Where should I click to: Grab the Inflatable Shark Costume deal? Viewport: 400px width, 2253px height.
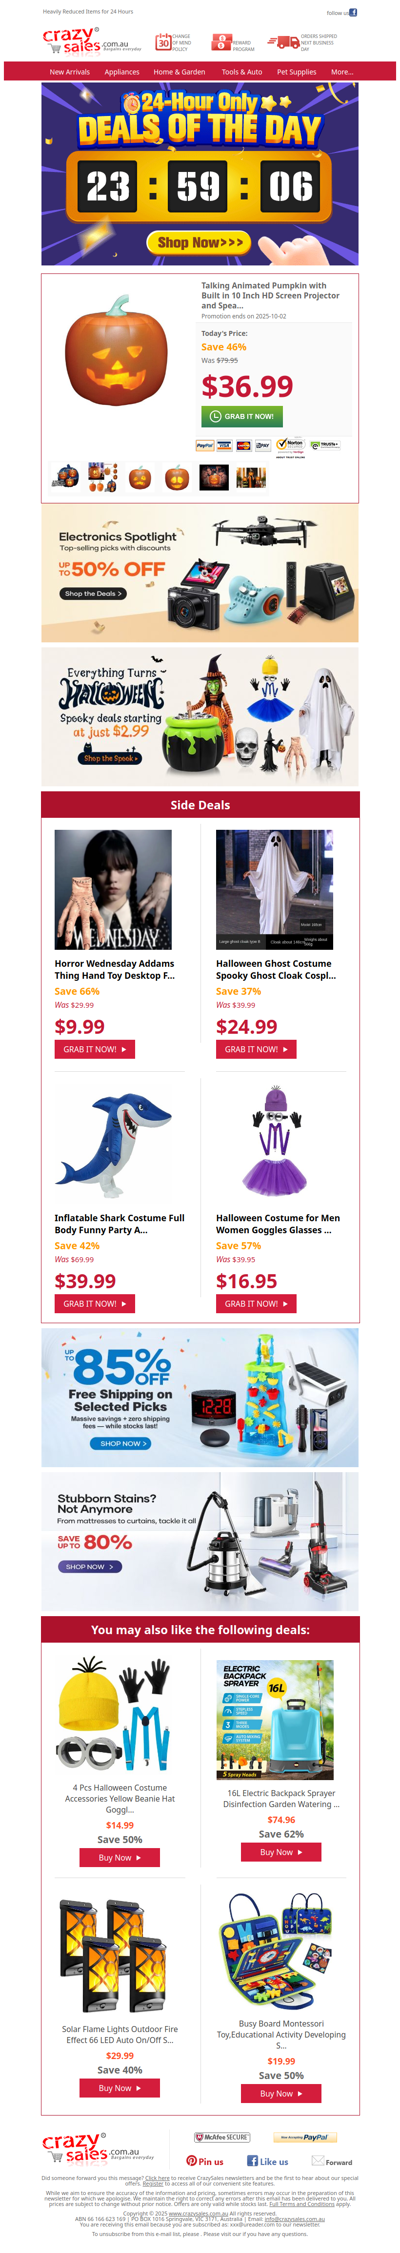pyautogui.click(x=95, y=1304)
